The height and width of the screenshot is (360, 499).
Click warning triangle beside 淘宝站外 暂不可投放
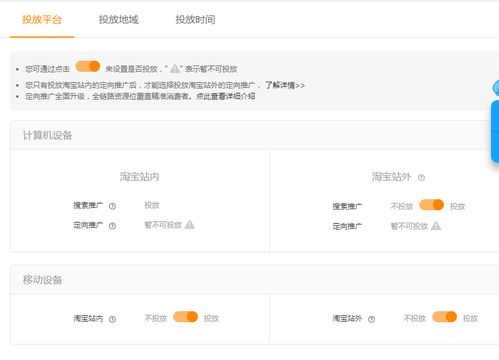[x=436, y=226]
